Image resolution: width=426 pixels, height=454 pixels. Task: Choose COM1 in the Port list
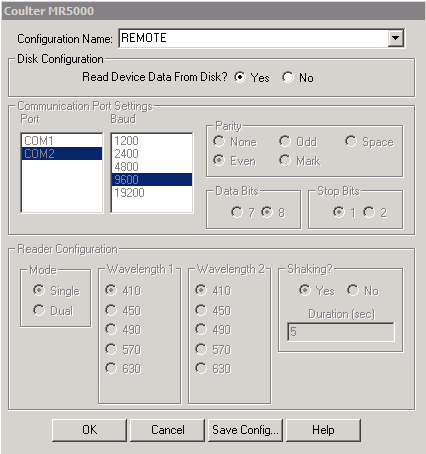pyautogui.click(x=62, y=141)
